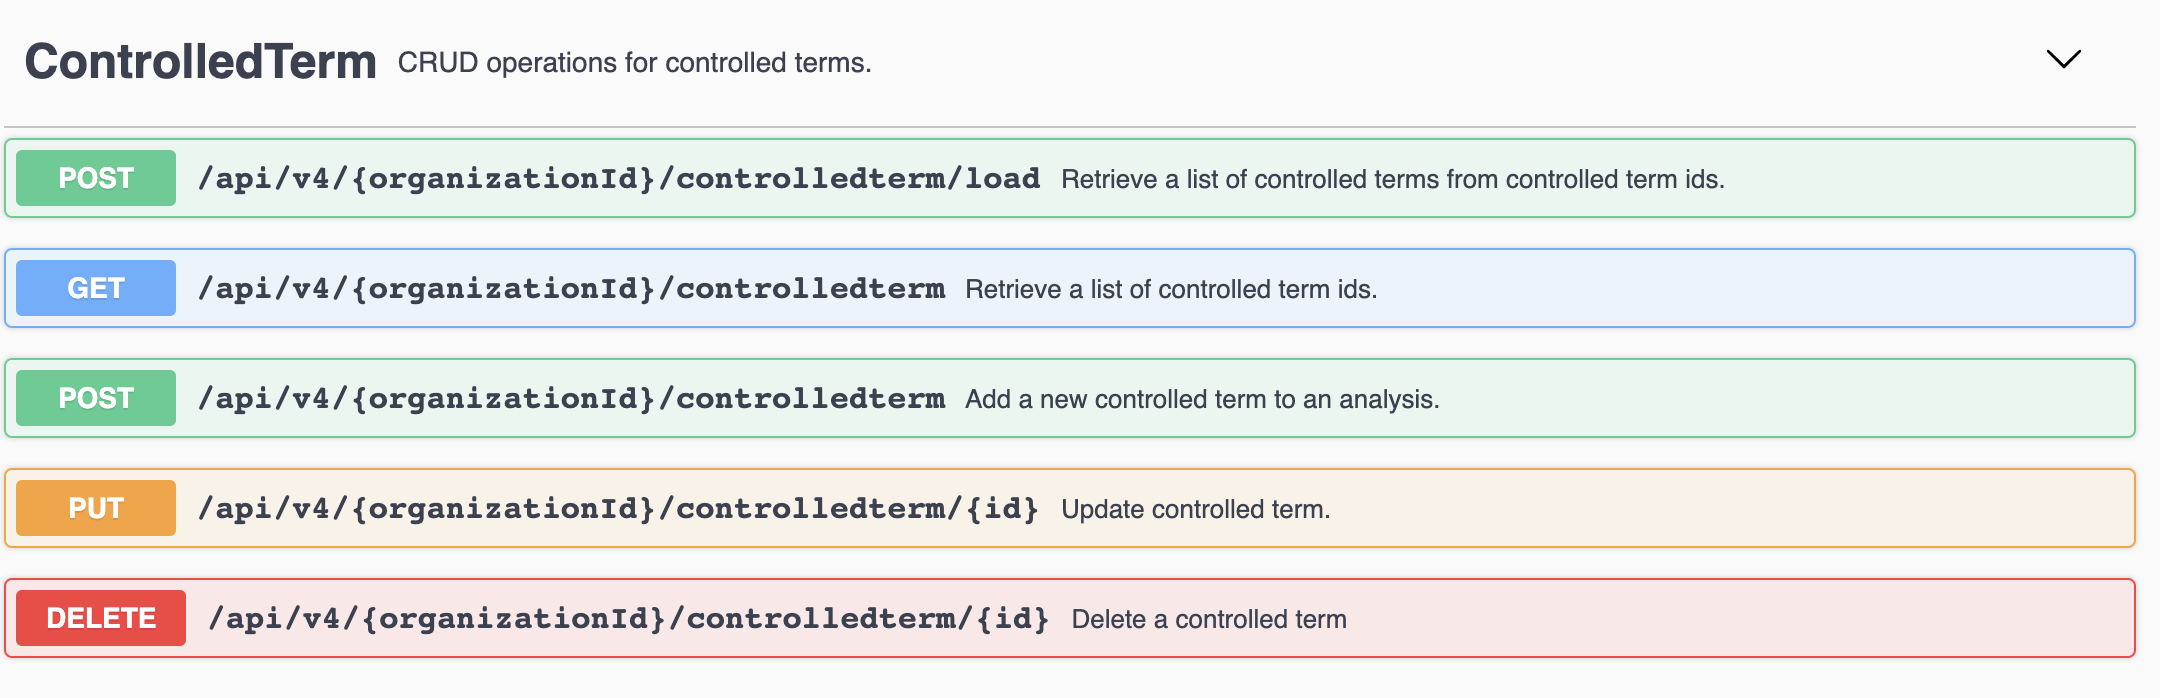
Task: Click the orange PUT method badge
Action: pos(96,508)
